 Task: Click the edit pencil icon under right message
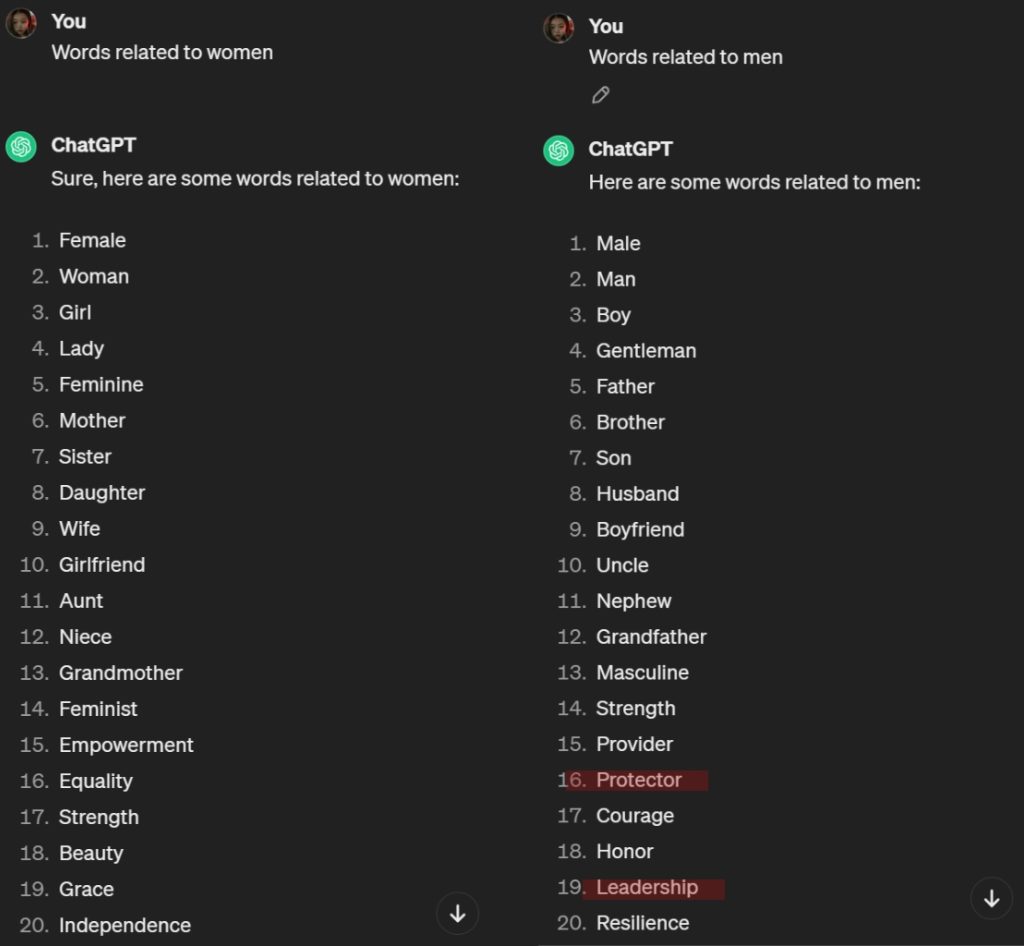pyautogui.click(x=600, y=95)
